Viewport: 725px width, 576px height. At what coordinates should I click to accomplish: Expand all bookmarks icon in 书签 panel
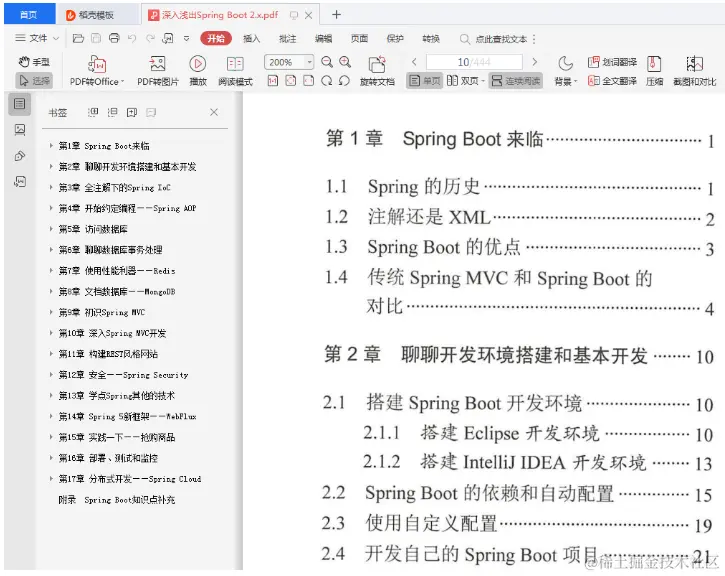pos(93,112)
